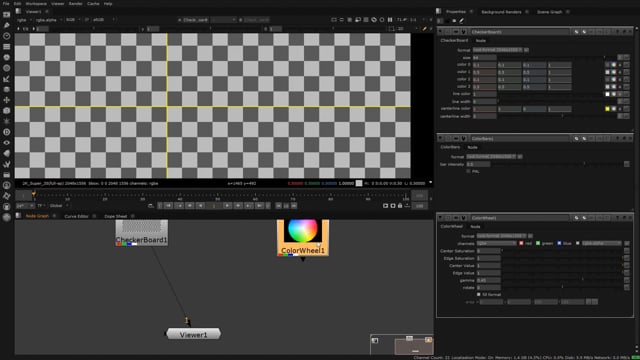Open the Channel nodes toolbar icon
640x360 pixels.
tap(7, 47)
